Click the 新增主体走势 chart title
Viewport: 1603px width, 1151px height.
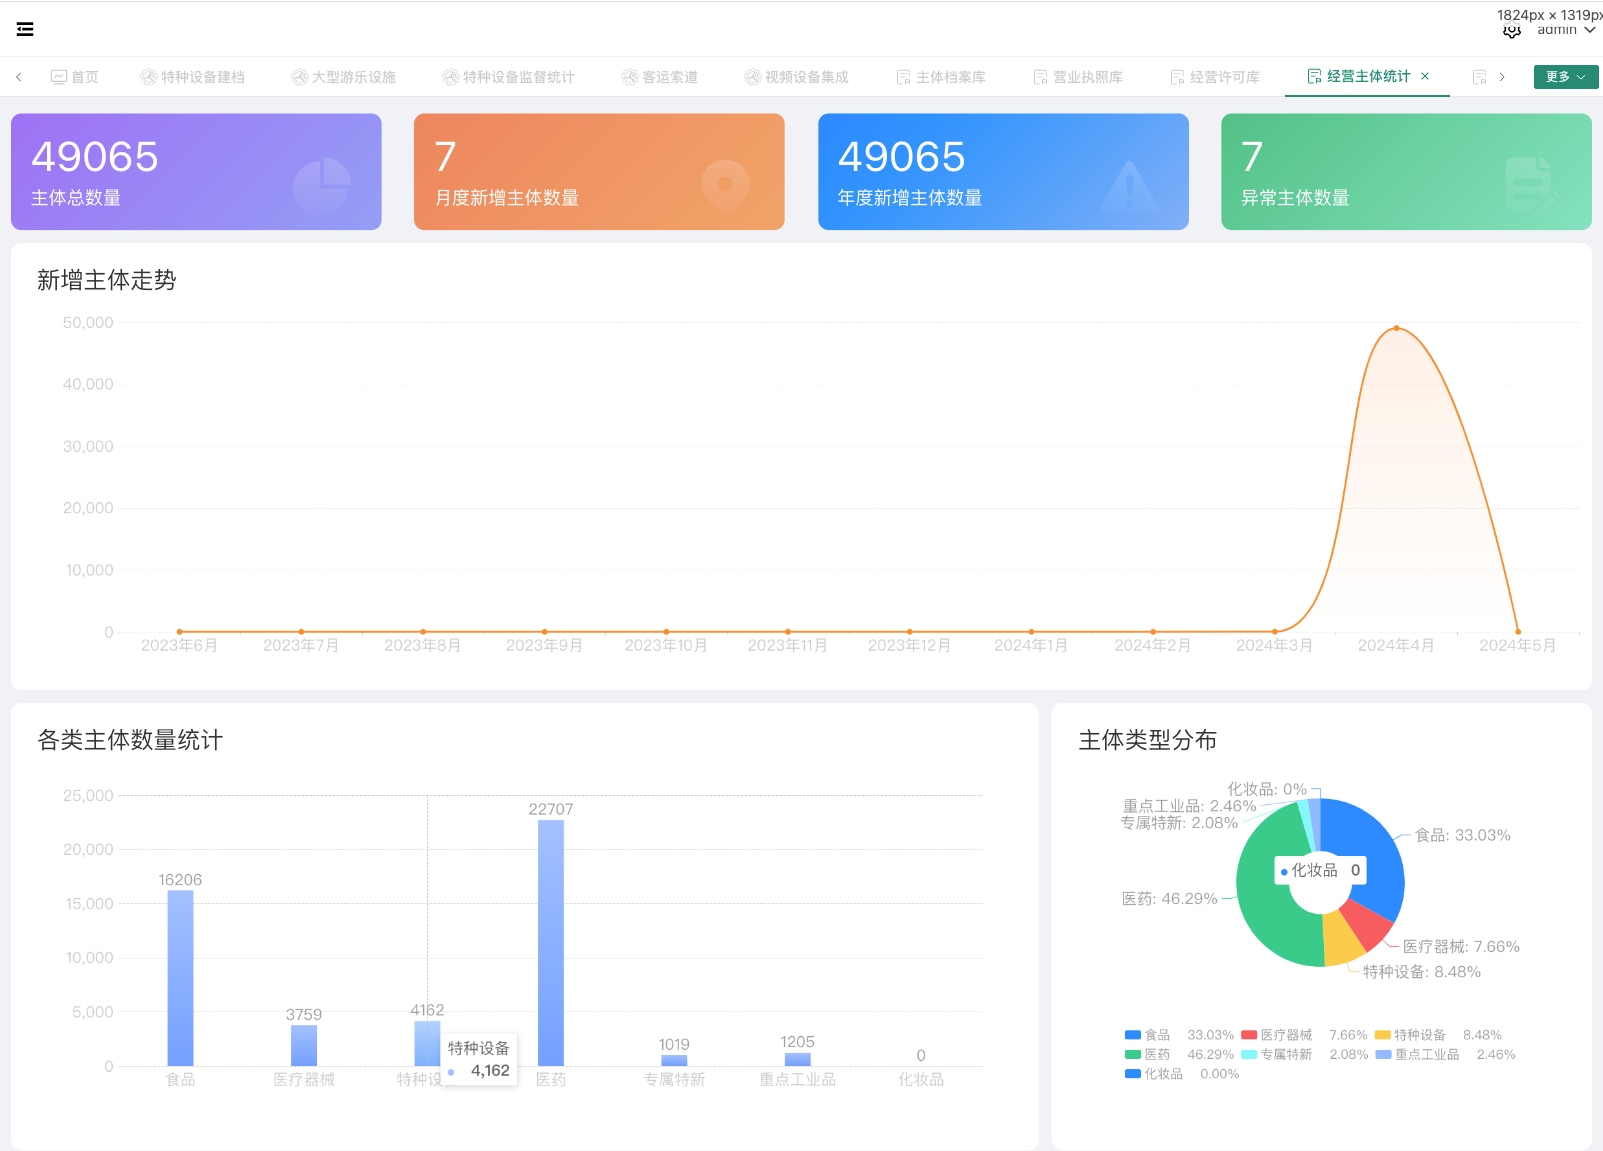coord(107,280)
